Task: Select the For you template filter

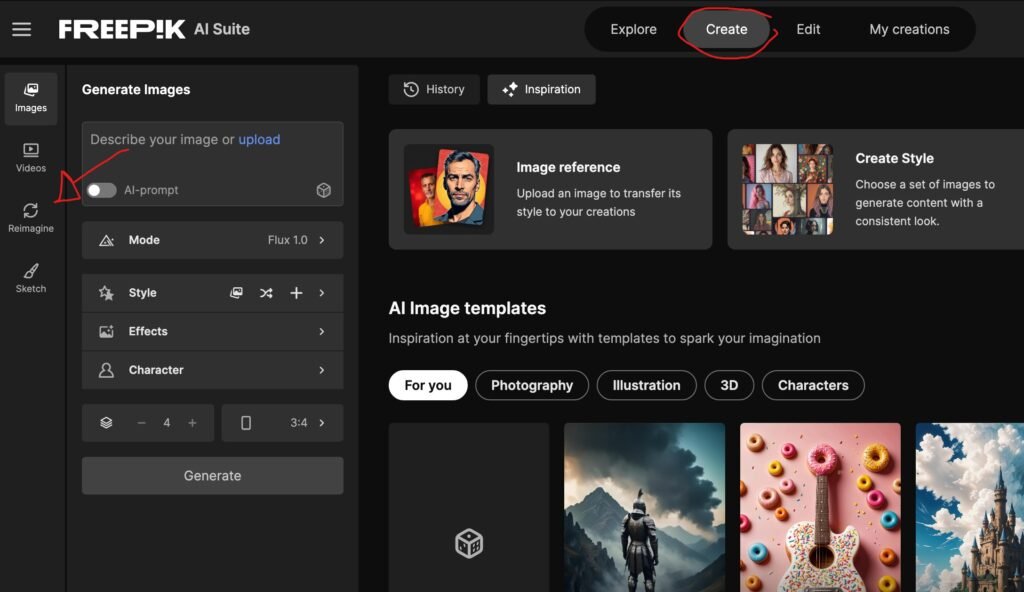Action: [428, 386]
